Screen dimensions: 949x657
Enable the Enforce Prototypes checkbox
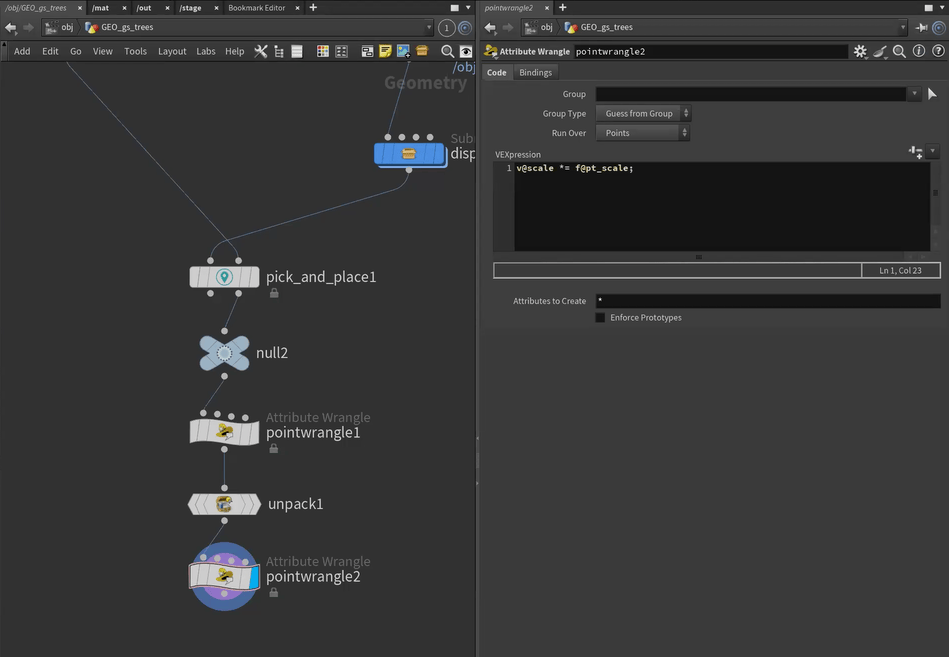pos(600,318)
